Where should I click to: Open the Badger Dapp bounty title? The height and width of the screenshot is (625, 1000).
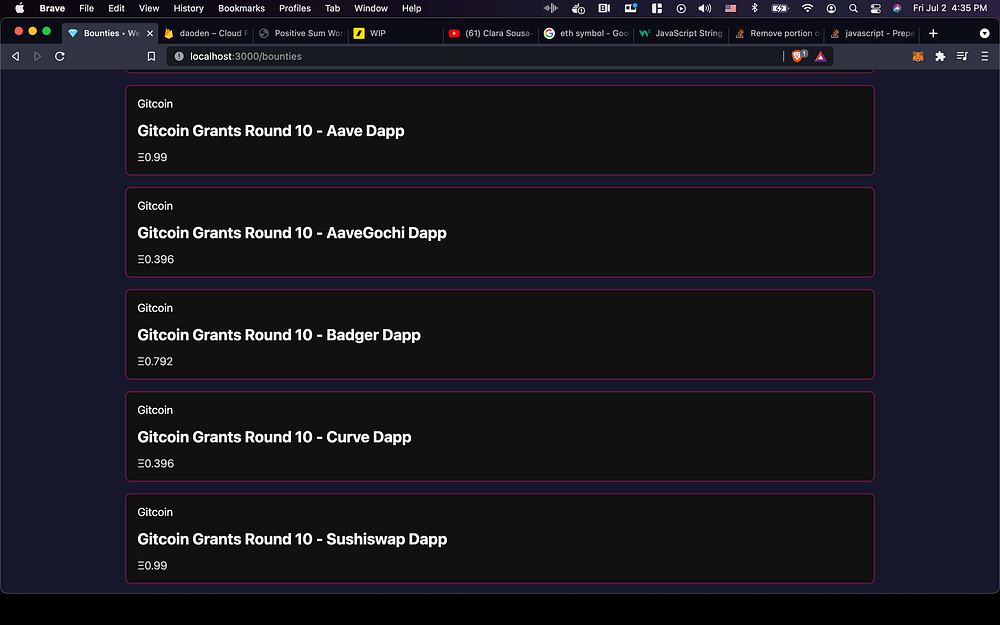[x=279, y=335]
